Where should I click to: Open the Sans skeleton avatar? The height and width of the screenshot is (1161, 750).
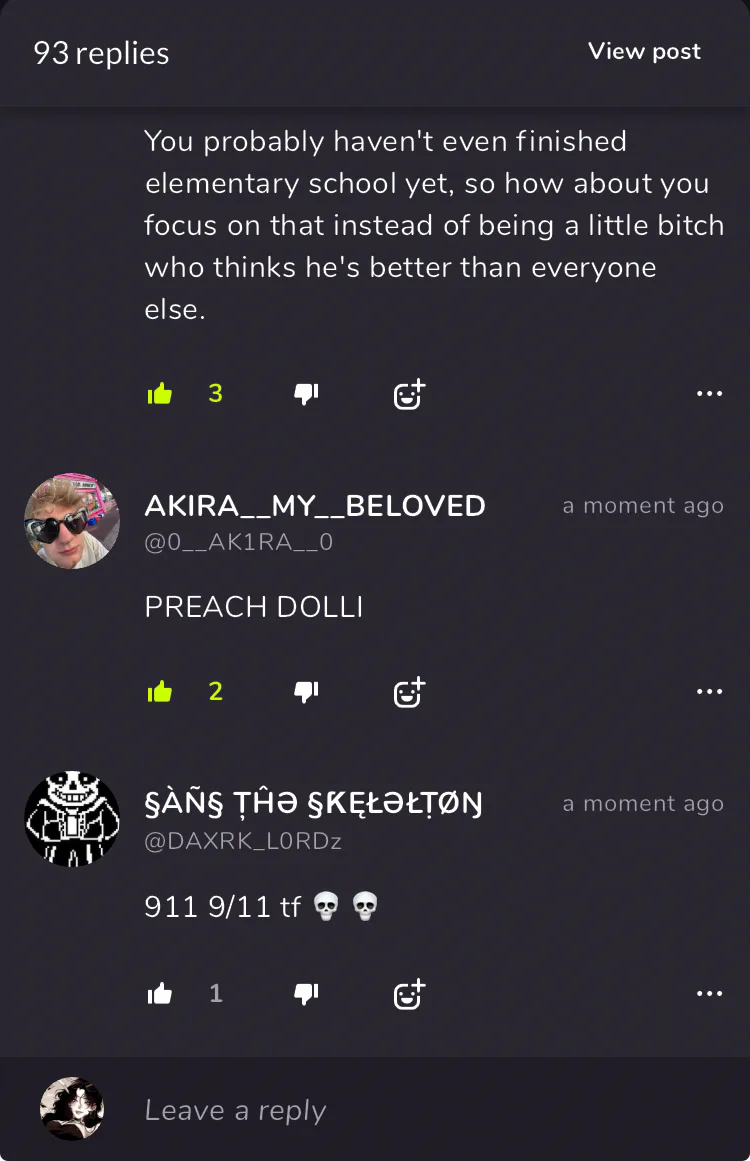point(72,819)
